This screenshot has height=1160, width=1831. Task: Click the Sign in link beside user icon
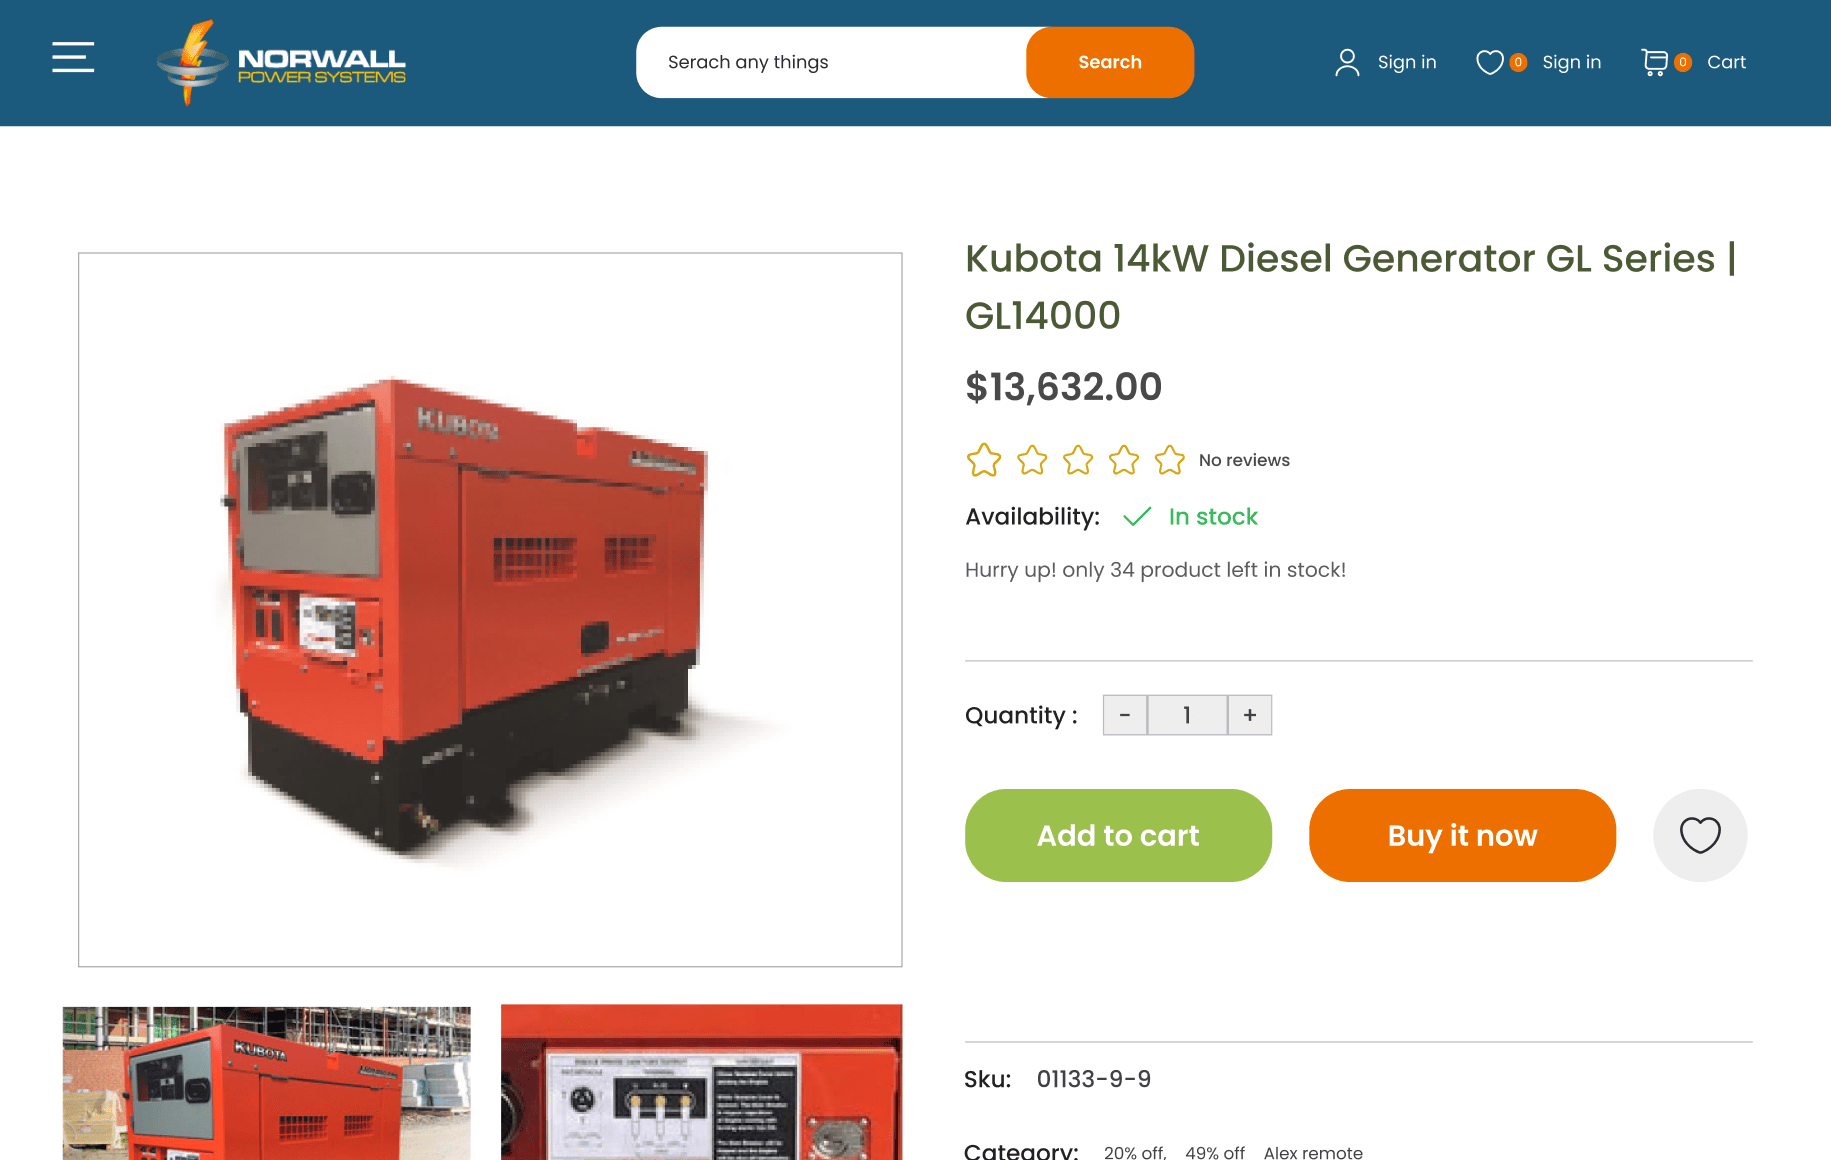click(x=1407, y=62)
